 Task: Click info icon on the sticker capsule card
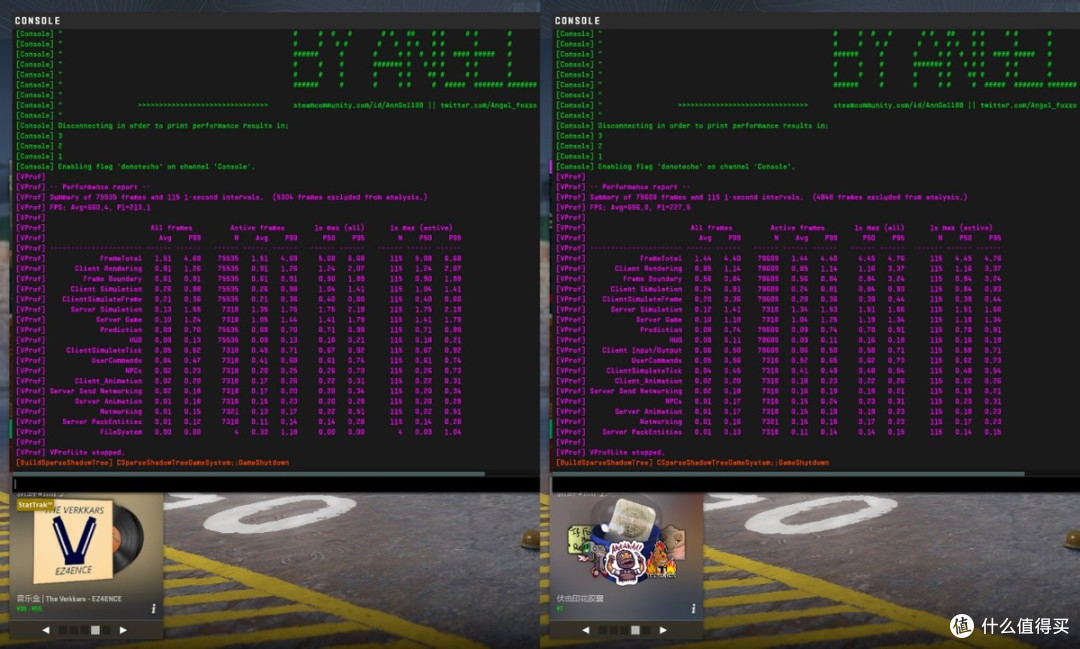[x=693, y=608]
